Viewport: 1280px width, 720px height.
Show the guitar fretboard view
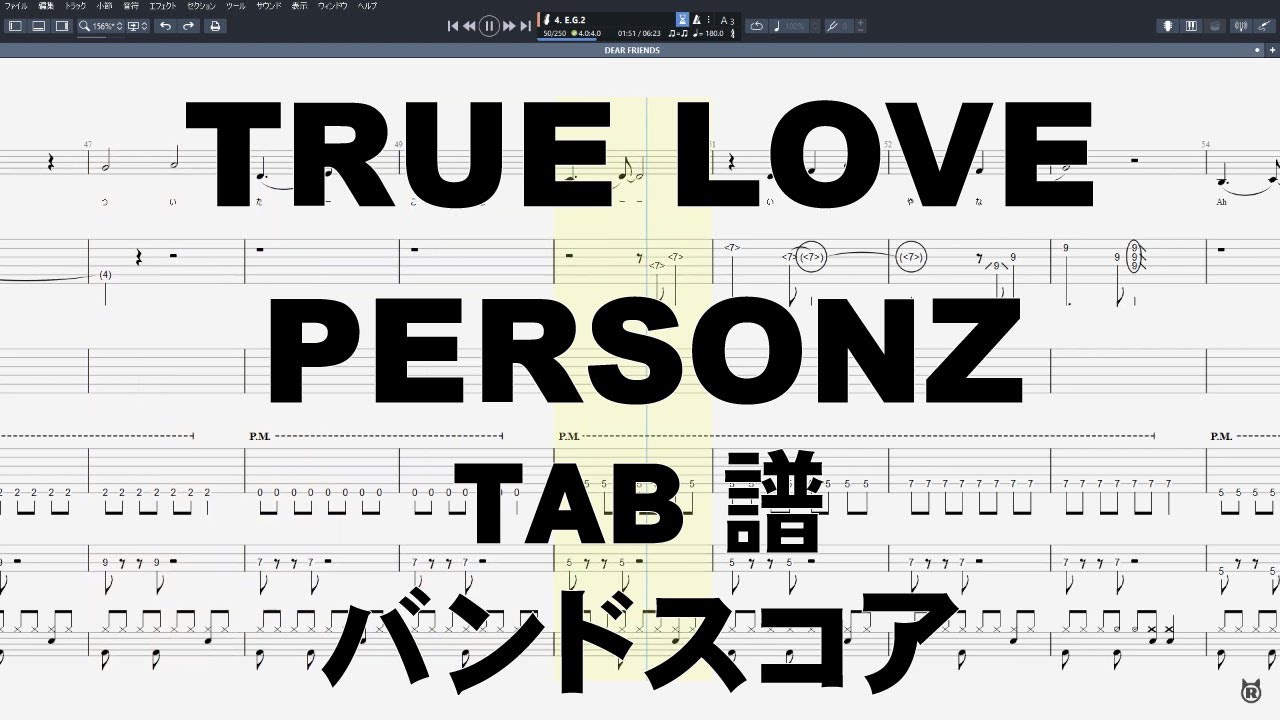click(1167, 26)
